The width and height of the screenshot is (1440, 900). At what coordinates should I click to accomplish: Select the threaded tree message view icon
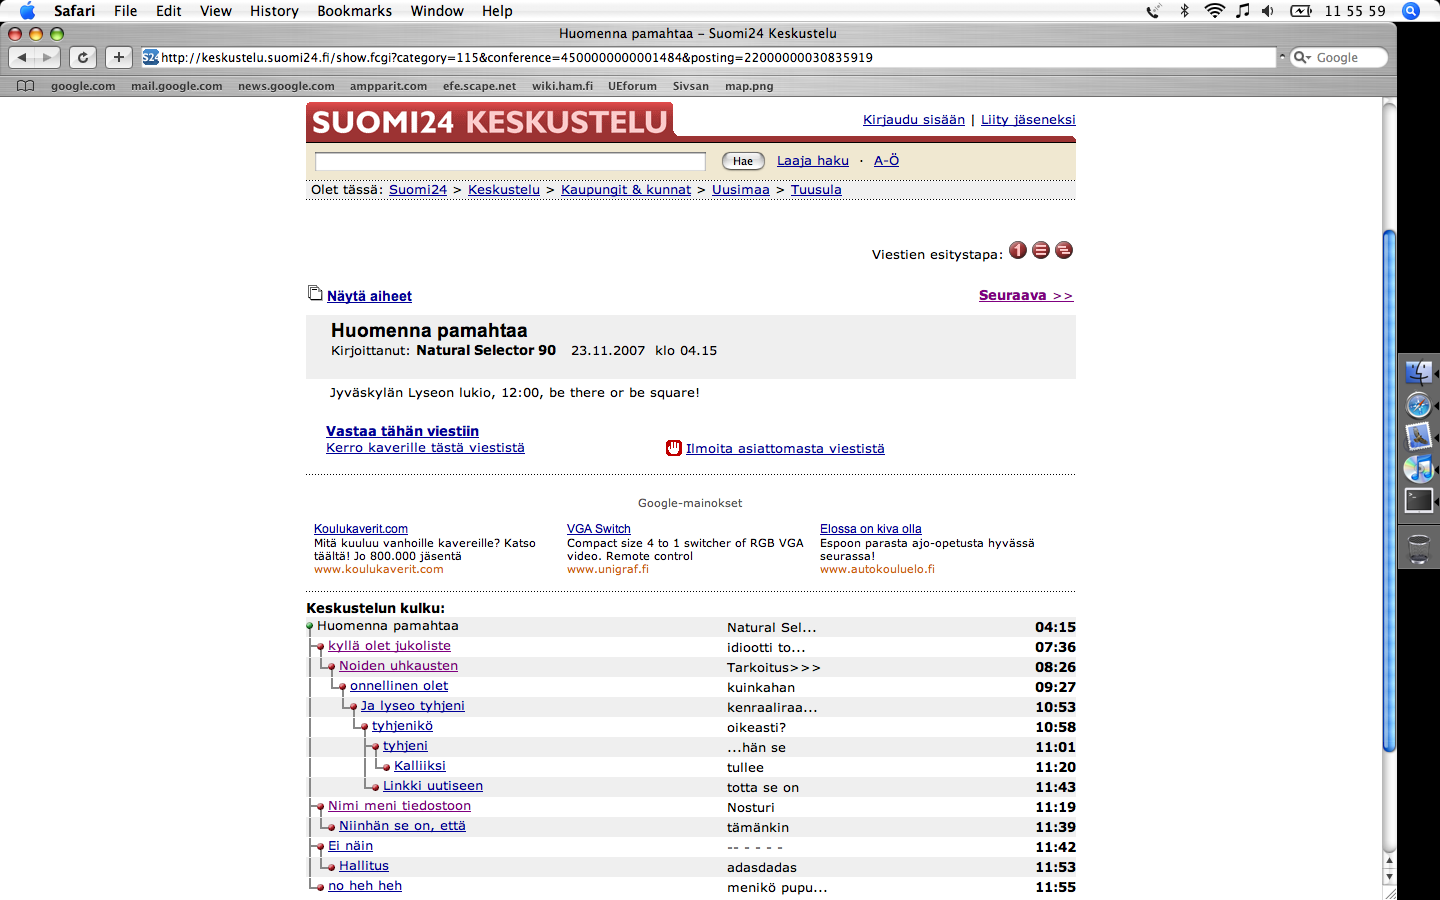pyautogui.click(x=1064, y=250)
